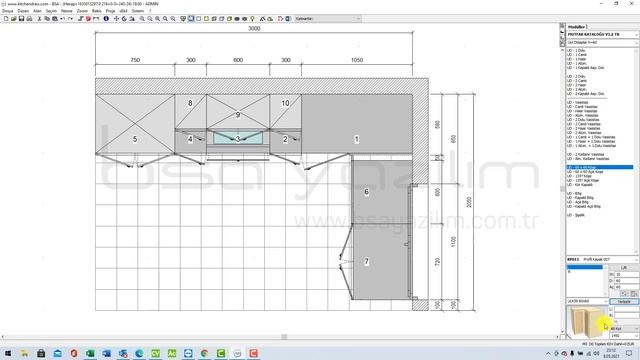Image resolution: width=640 pixels, height=360 pixels.
Task: Open the Proje menu
Action: click(x=110, y=11)
